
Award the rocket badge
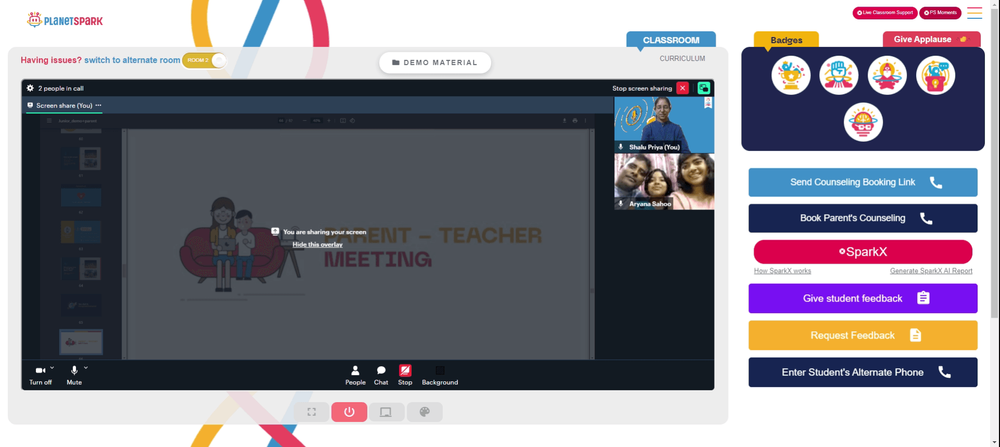887,75
